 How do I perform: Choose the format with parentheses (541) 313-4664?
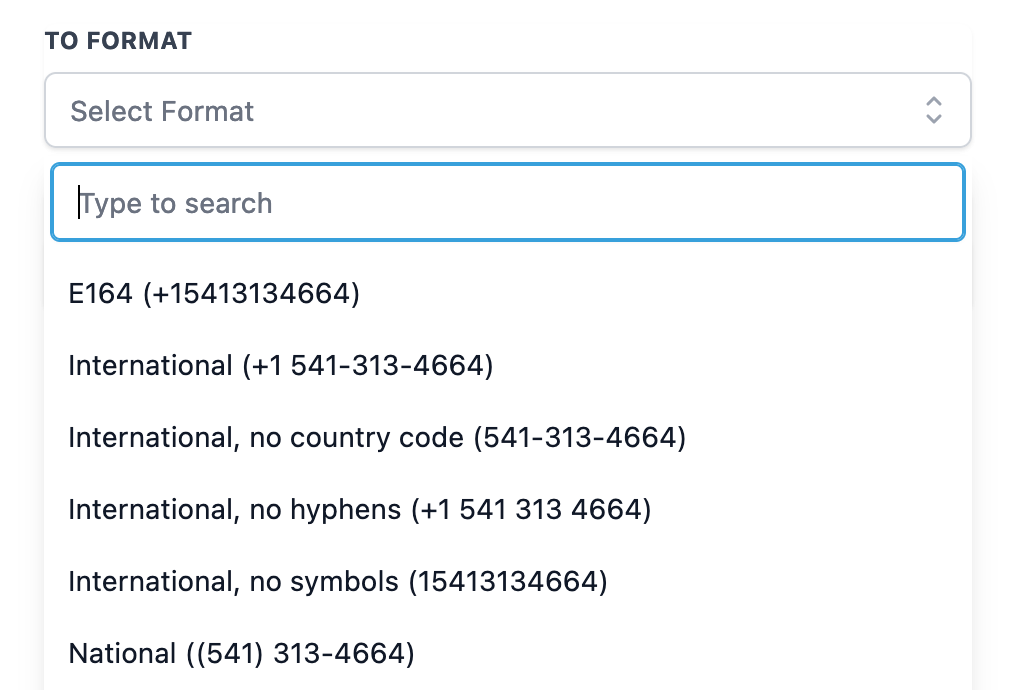[x=241, y=654]
